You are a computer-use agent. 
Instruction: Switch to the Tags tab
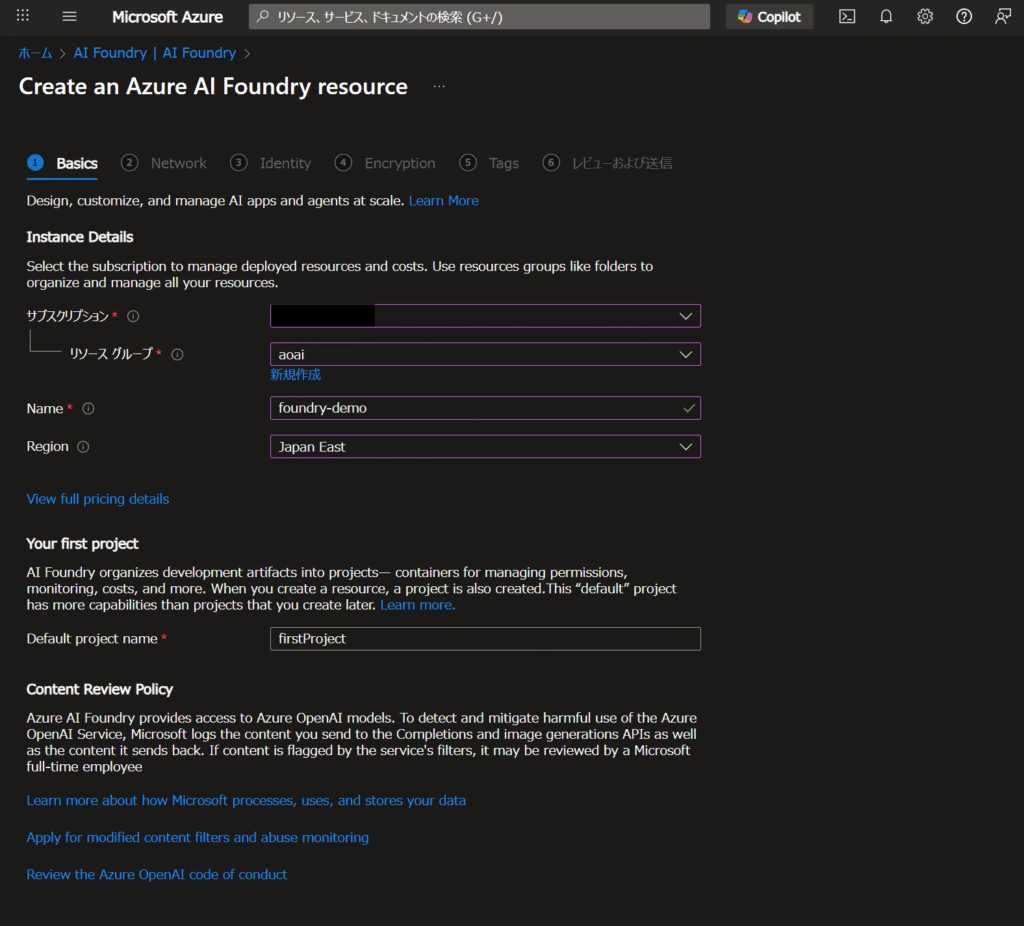(x=489, y=163)
